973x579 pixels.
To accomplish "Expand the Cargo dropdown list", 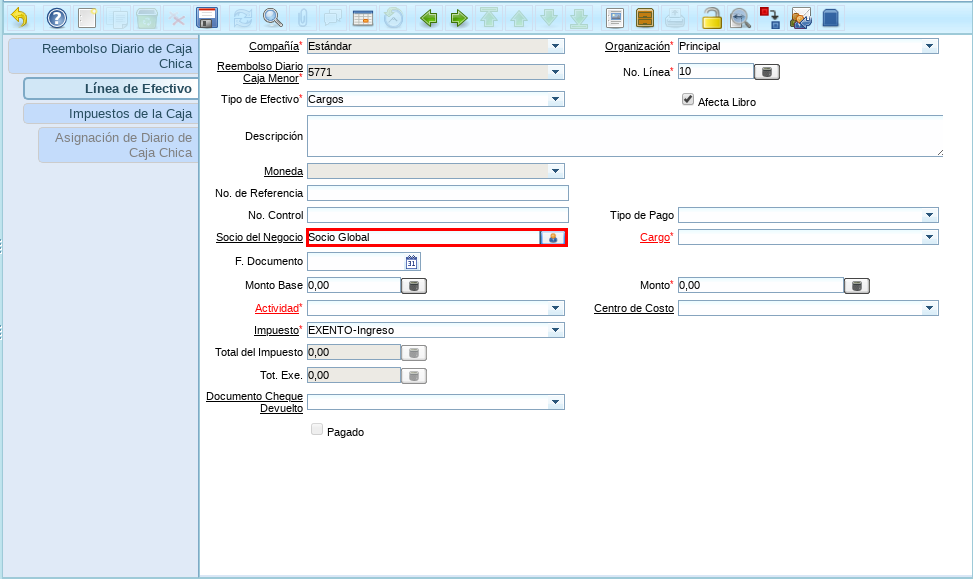I will [929, 237].
